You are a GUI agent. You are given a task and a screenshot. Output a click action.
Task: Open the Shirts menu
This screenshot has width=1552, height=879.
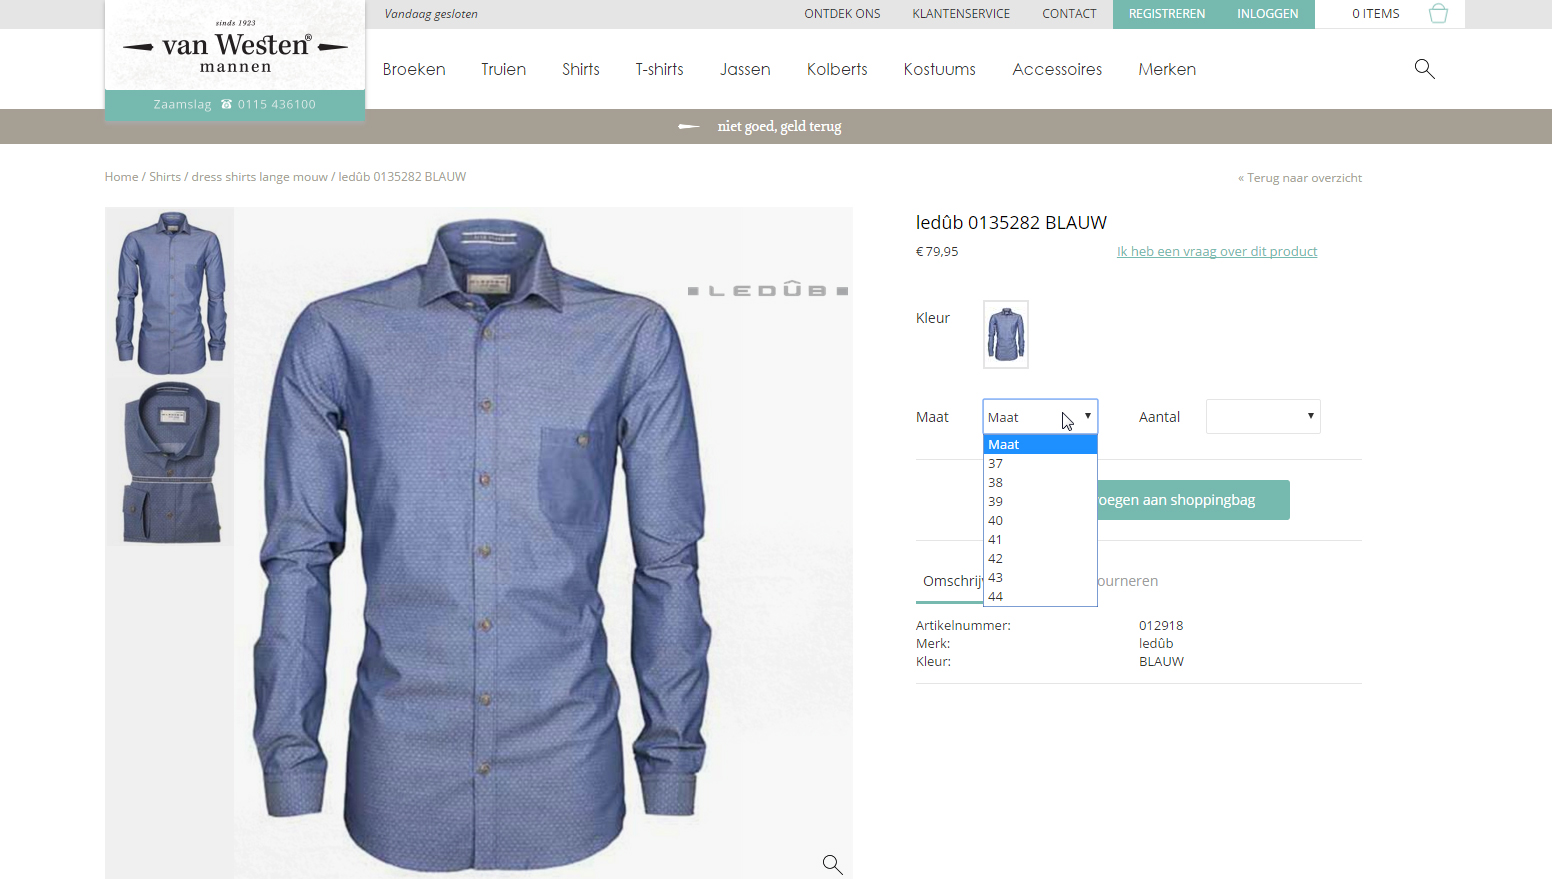coord(581,69)
